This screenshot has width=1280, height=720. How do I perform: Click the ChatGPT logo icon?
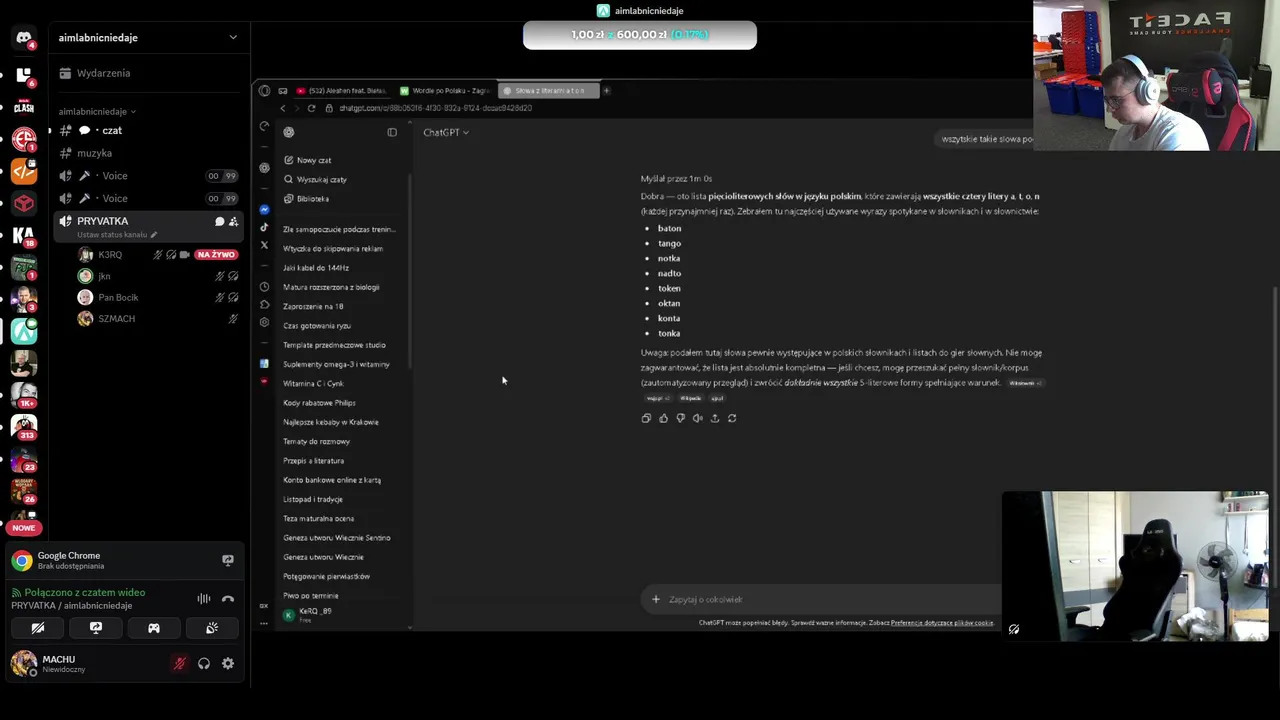[x=289, y=132]
